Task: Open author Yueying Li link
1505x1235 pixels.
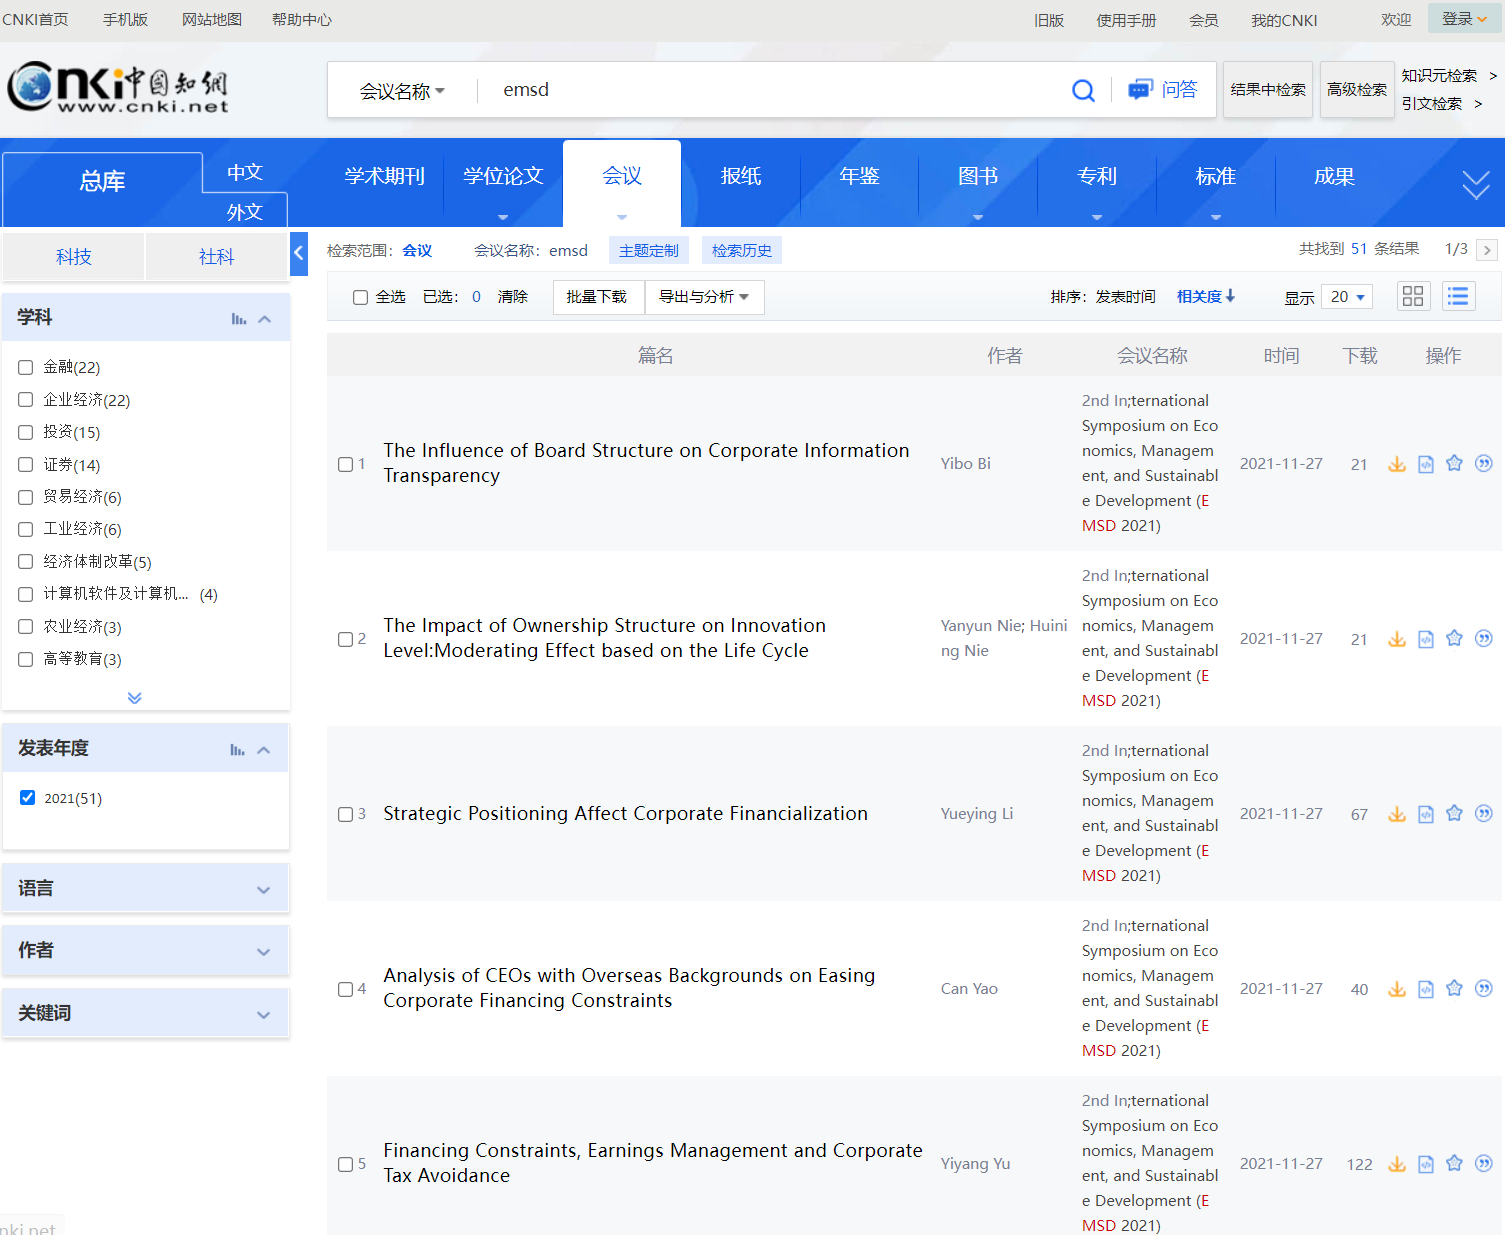Action: (x=977, y=814)
